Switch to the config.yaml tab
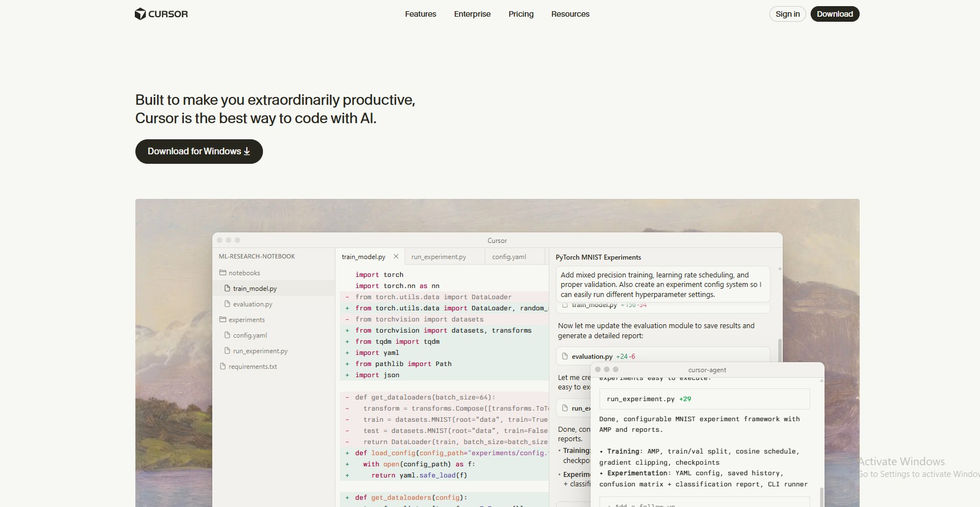The height and width of the screenshot is (507, 980). point(509,257)
